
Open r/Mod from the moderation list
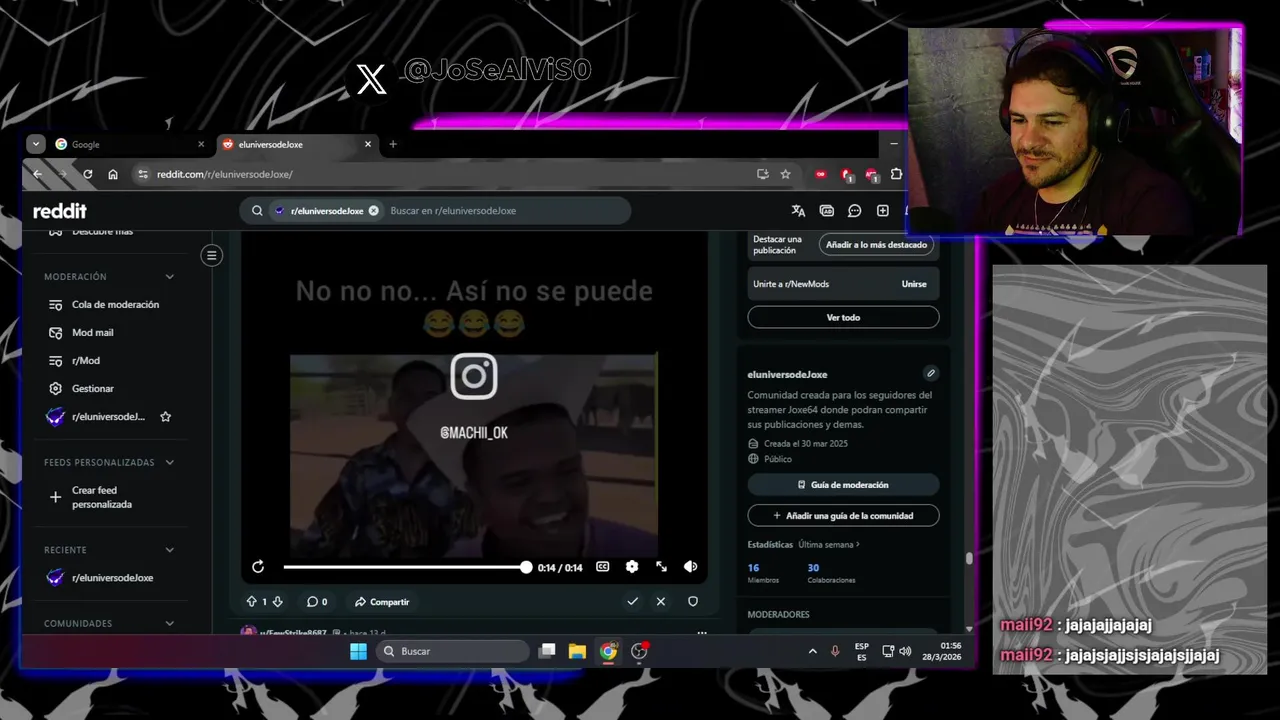tap(86, 360)
